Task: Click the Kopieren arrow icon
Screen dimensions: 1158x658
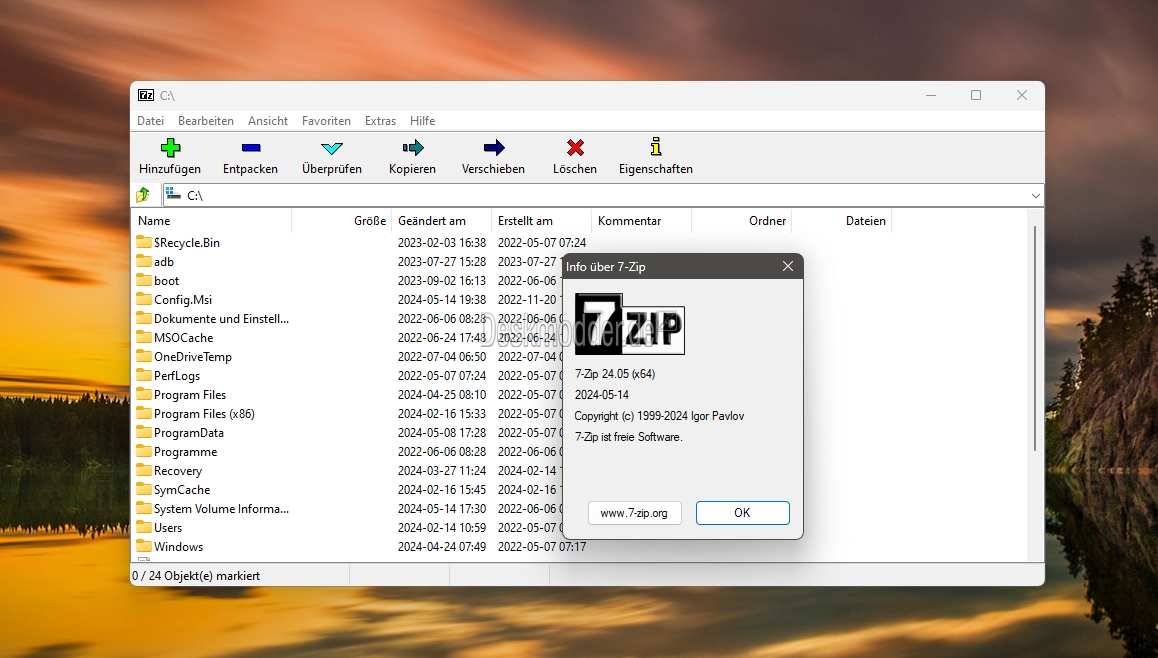Action: (413, 148)
